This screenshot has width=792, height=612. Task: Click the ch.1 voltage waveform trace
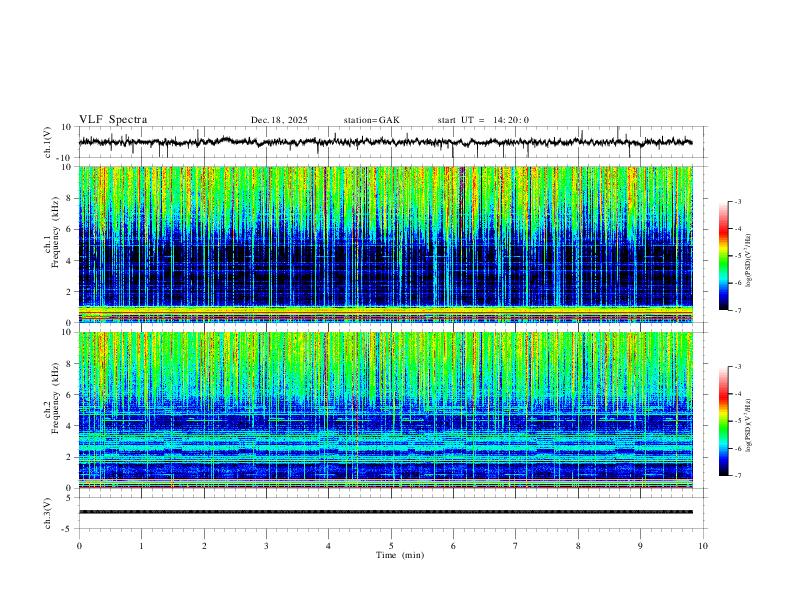pos(385,142)
